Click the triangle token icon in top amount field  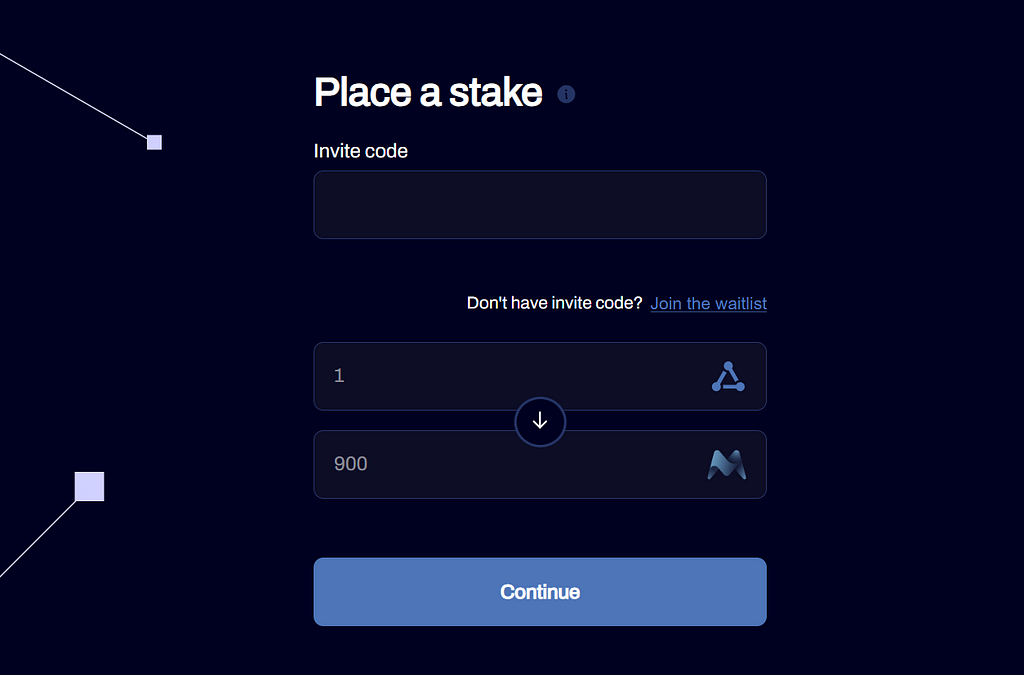[x=728, y=377]
